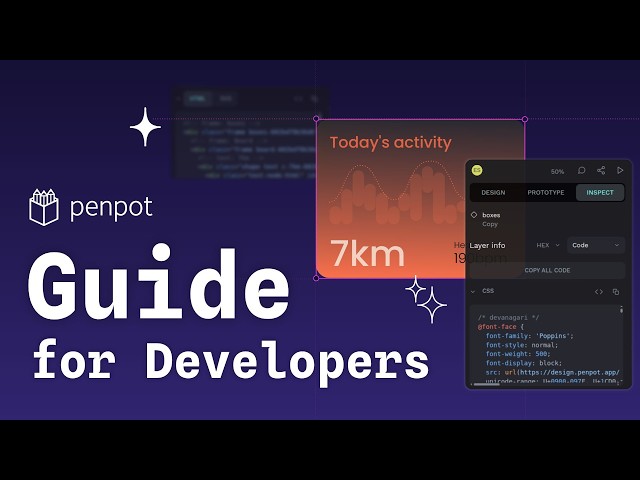The image size is (640, 480).
Task: Click the @font-face code line
Action: point(500,327)
